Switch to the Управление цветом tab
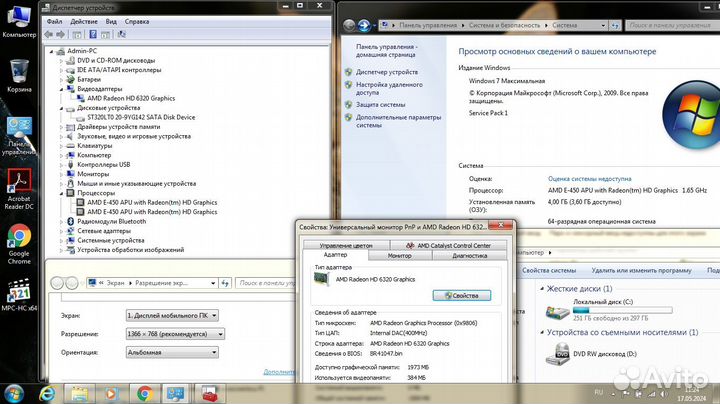720x404 pixels. [346, 245]
